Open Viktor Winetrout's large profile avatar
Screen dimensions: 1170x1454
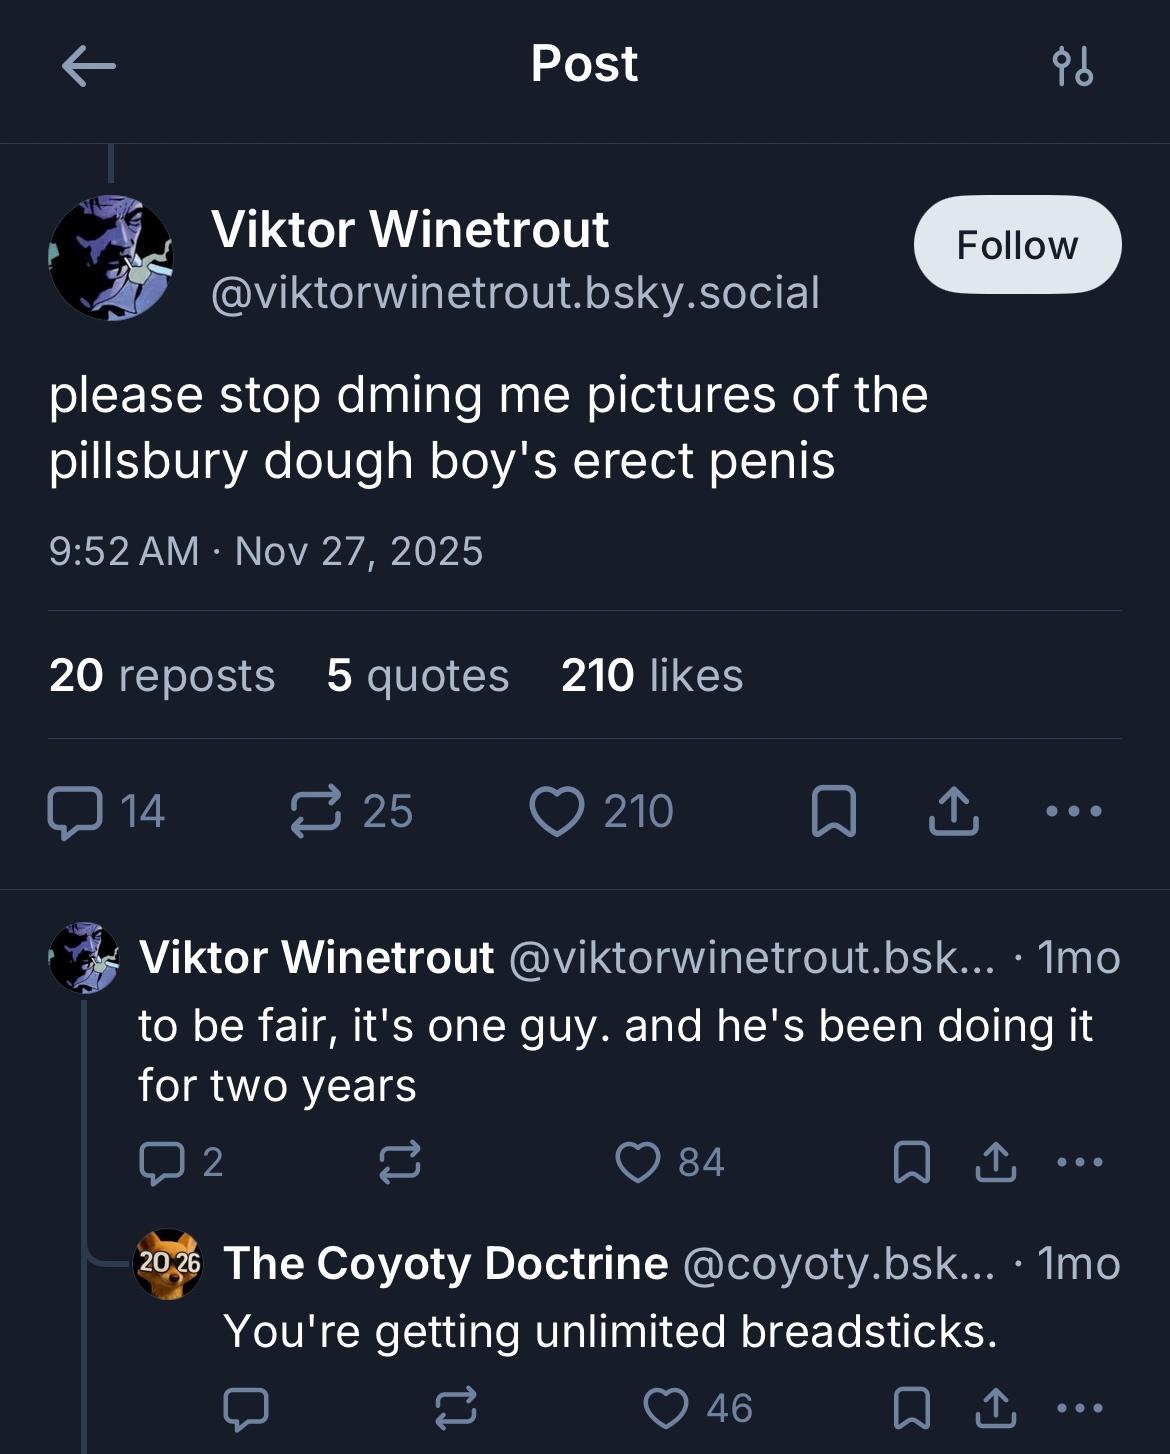(x=111, y=258)
